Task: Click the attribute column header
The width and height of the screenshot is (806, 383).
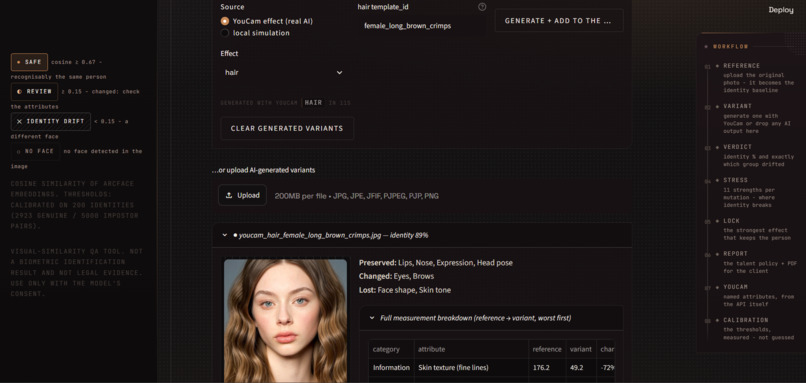Action: tap(471, 349)
